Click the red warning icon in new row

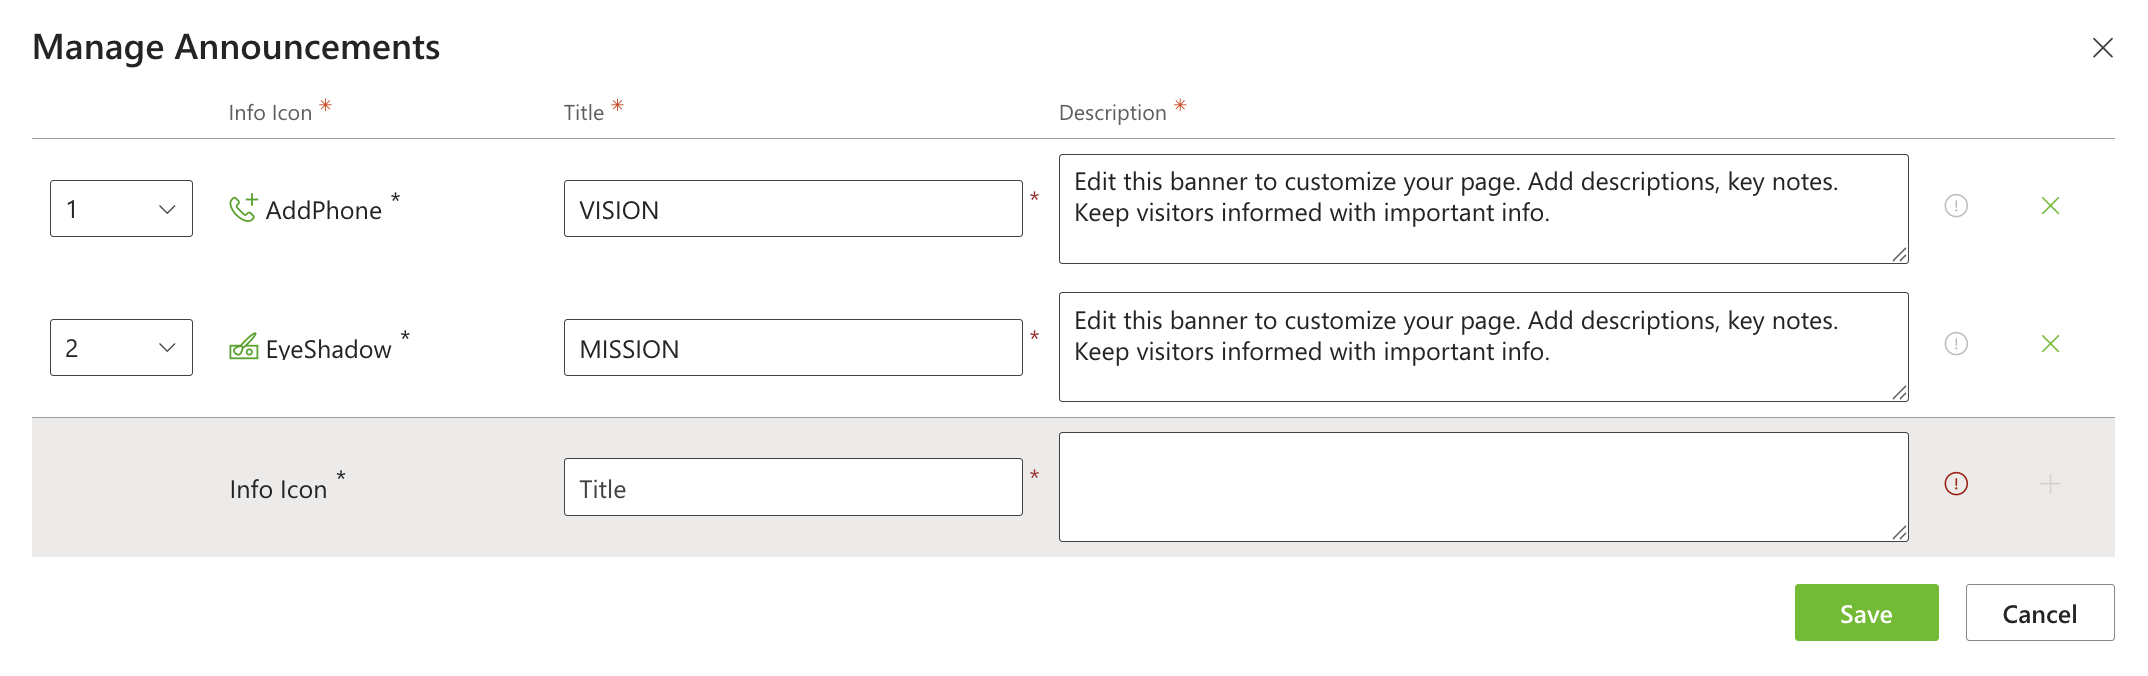pyautogui.click(x=1955, y=484)
